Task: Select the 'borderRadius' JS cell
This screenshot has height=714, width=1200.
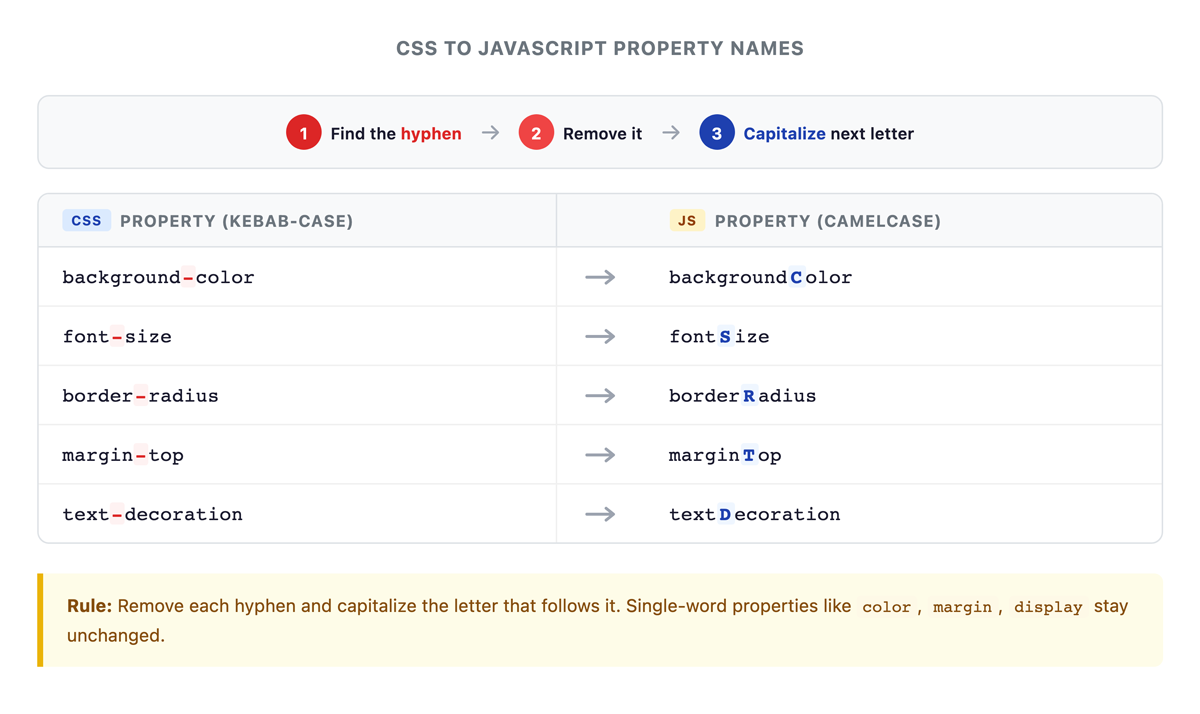Action: click(x=903, y=395)
